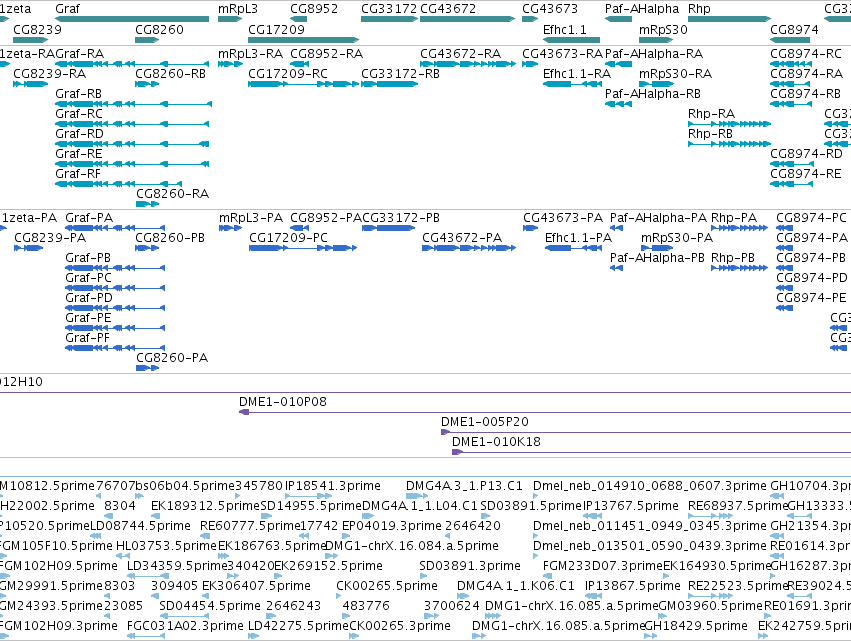
Task: Click the CG8239-PA protein label
Action: tap(50, 238)
